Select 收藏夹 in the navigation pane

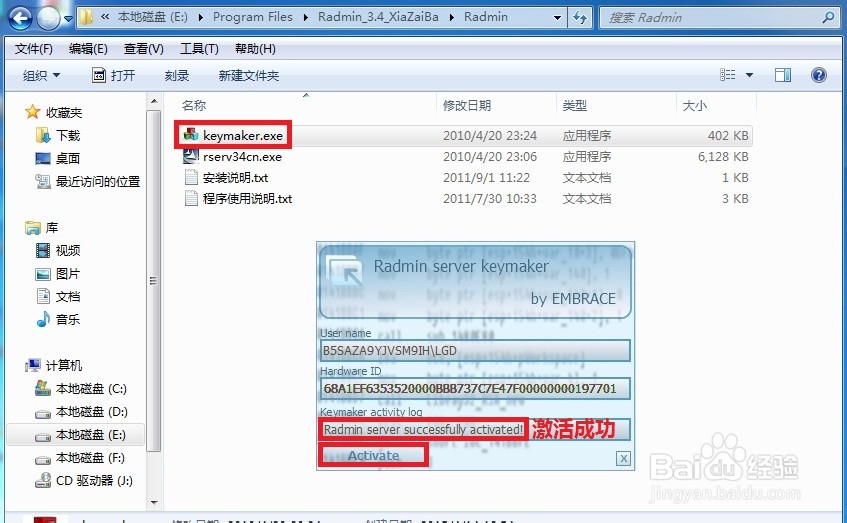click(64, 112)
